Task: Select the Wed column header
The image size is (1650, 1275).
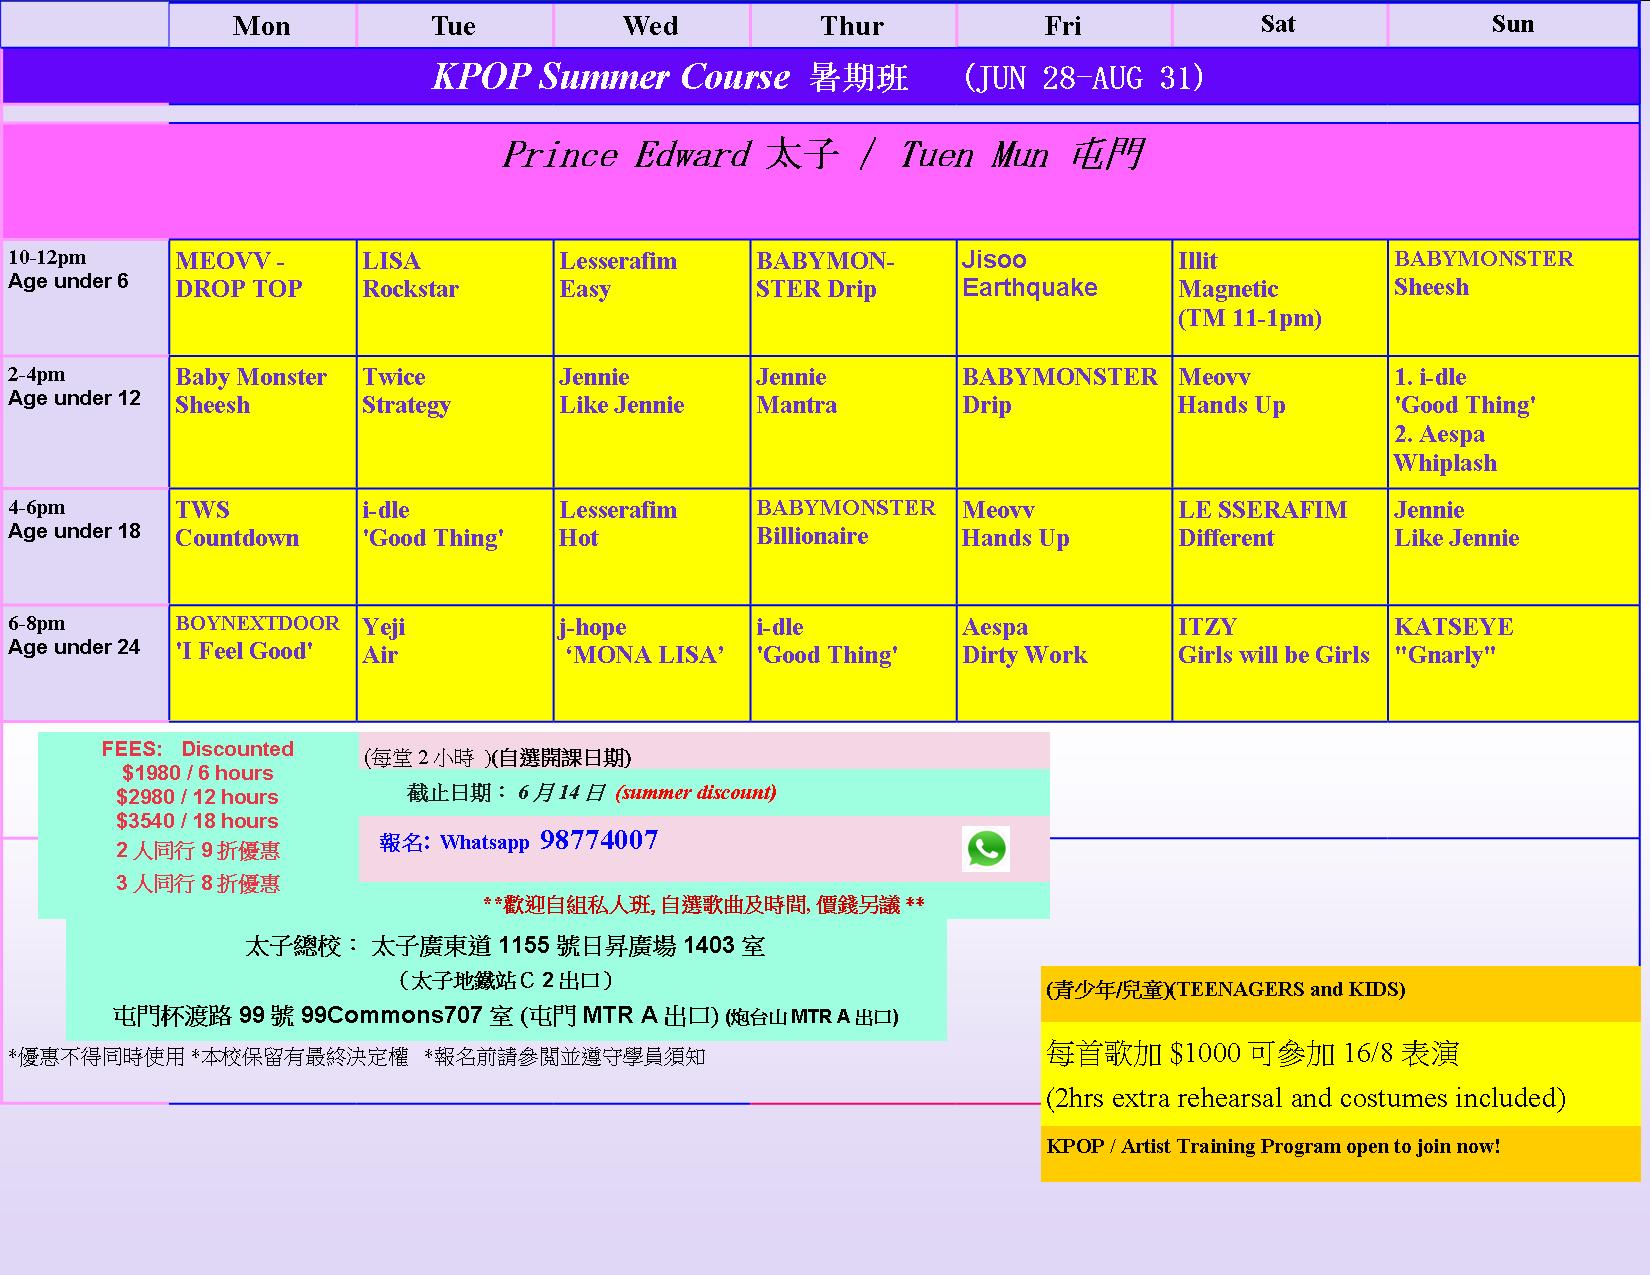Action: click(651, 25)
